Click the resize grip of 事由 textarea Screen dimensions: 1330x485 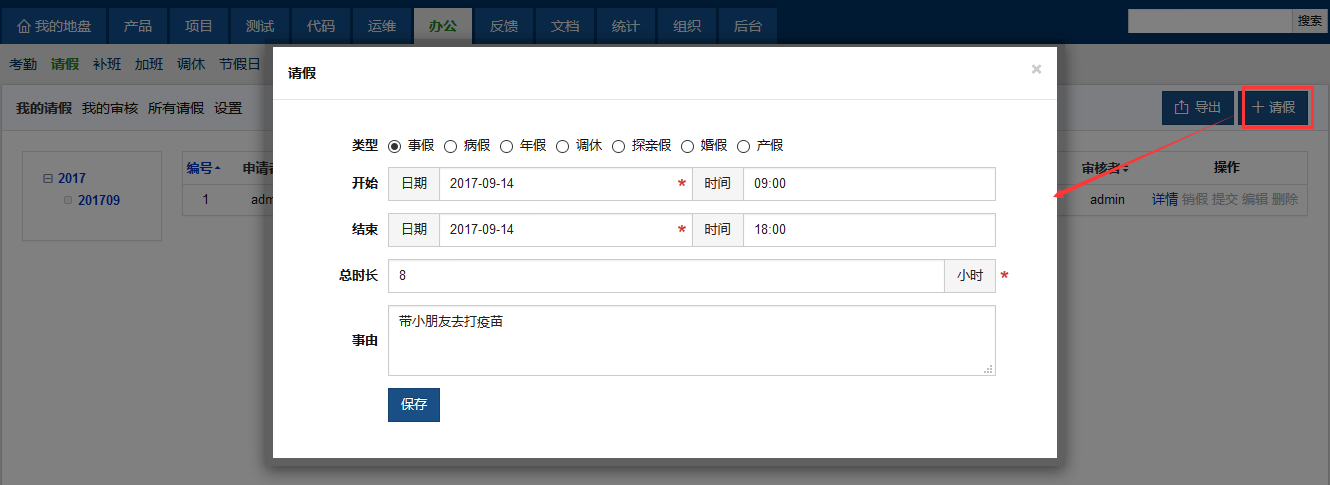988,369
